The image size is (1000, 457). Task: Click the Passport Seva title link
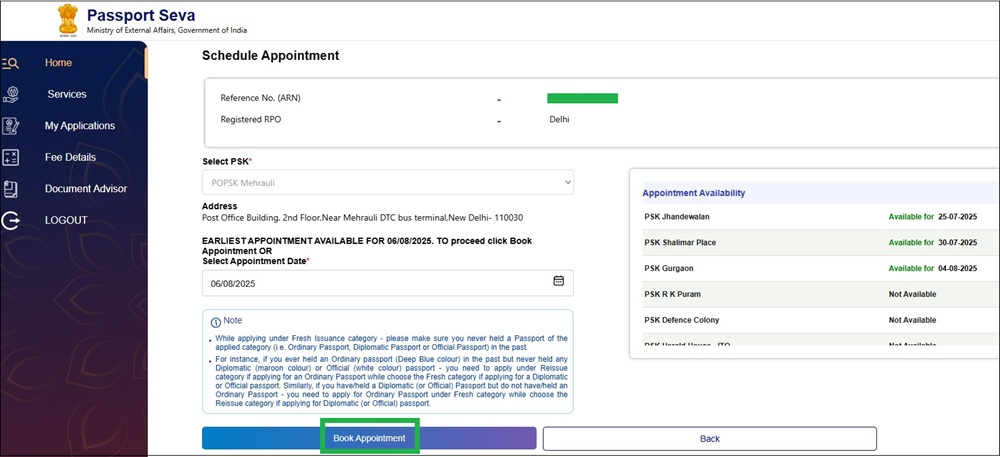[x=141, y=15]
